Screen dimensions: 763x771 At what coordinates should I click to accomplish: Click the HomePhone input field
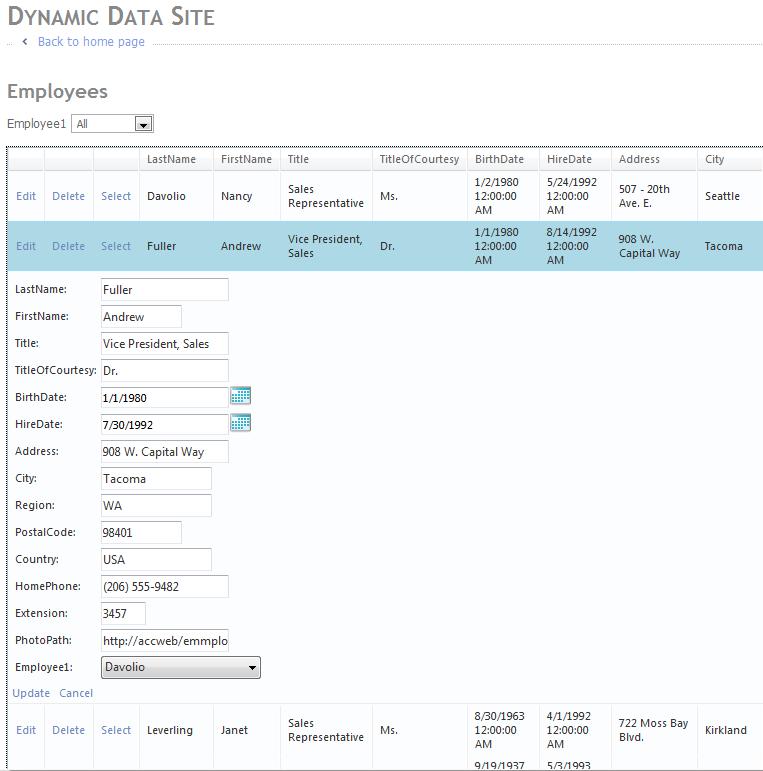click(x=165, y=587)
